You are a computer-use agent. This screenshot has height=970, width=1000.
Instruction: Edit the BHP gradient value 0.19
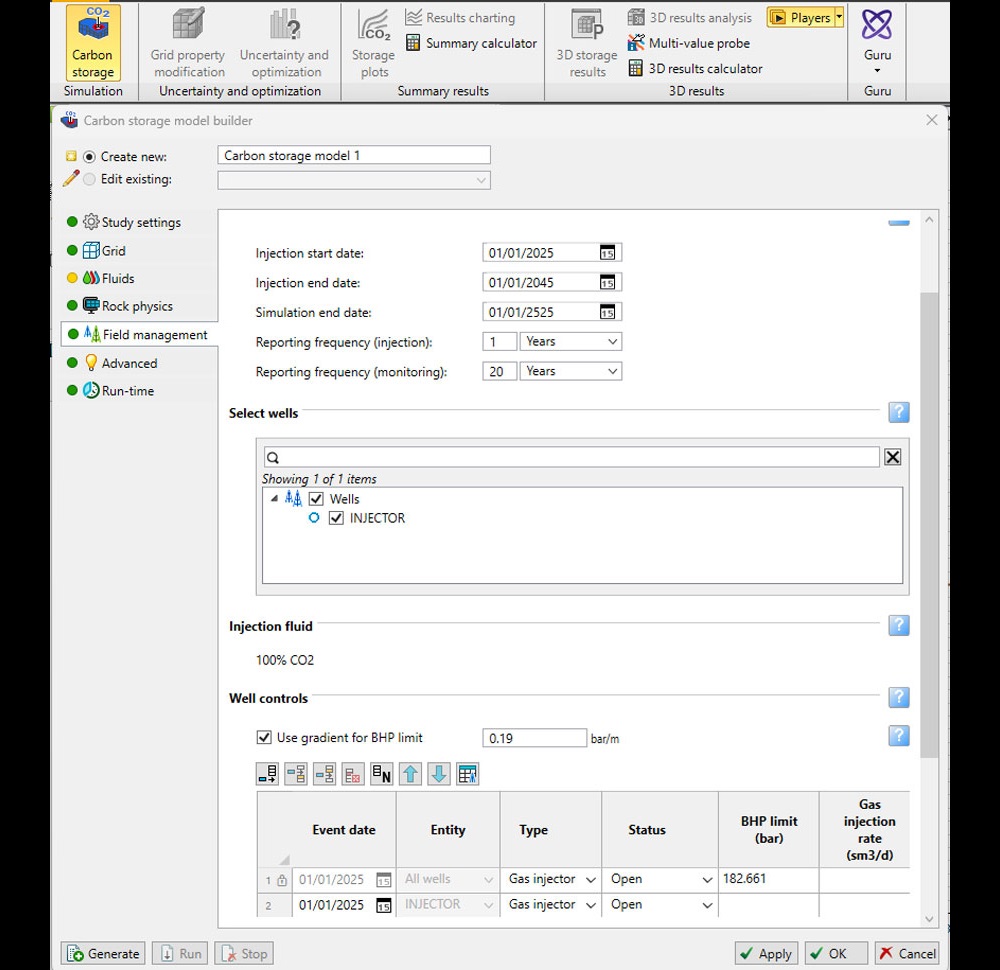pos(534,738)
